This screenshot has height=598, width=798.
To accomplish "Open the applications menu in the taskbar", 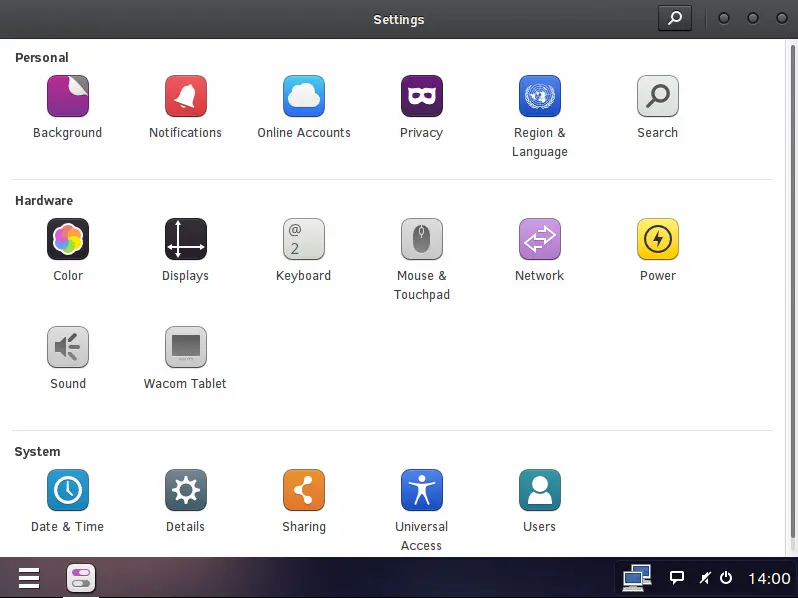I will 28,578.
